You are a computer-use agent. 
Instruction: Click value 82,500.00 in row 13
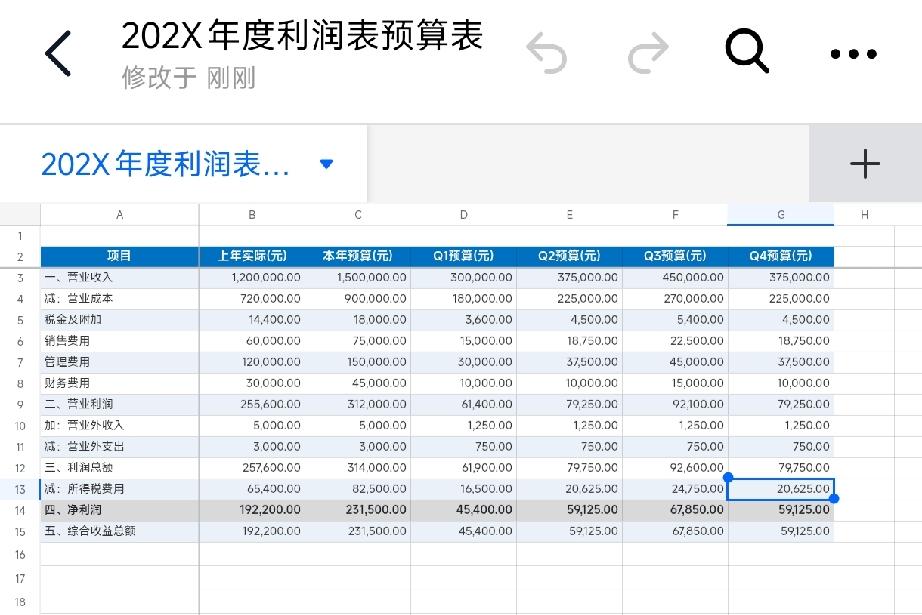point(379,489)
